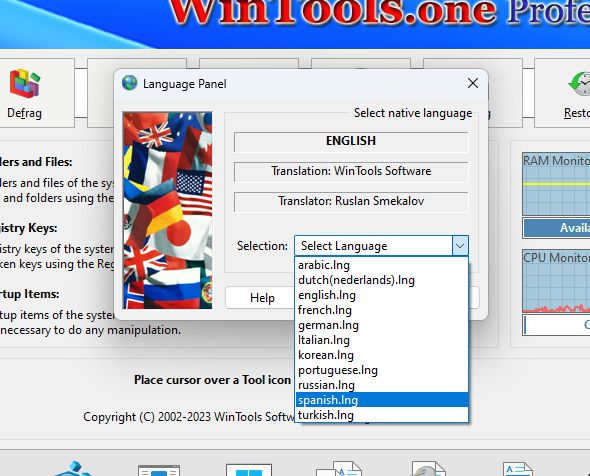Open the Select Language dropdown arrow
The height and width of the screenshot is (476, 590).
[x=460, y=246]
